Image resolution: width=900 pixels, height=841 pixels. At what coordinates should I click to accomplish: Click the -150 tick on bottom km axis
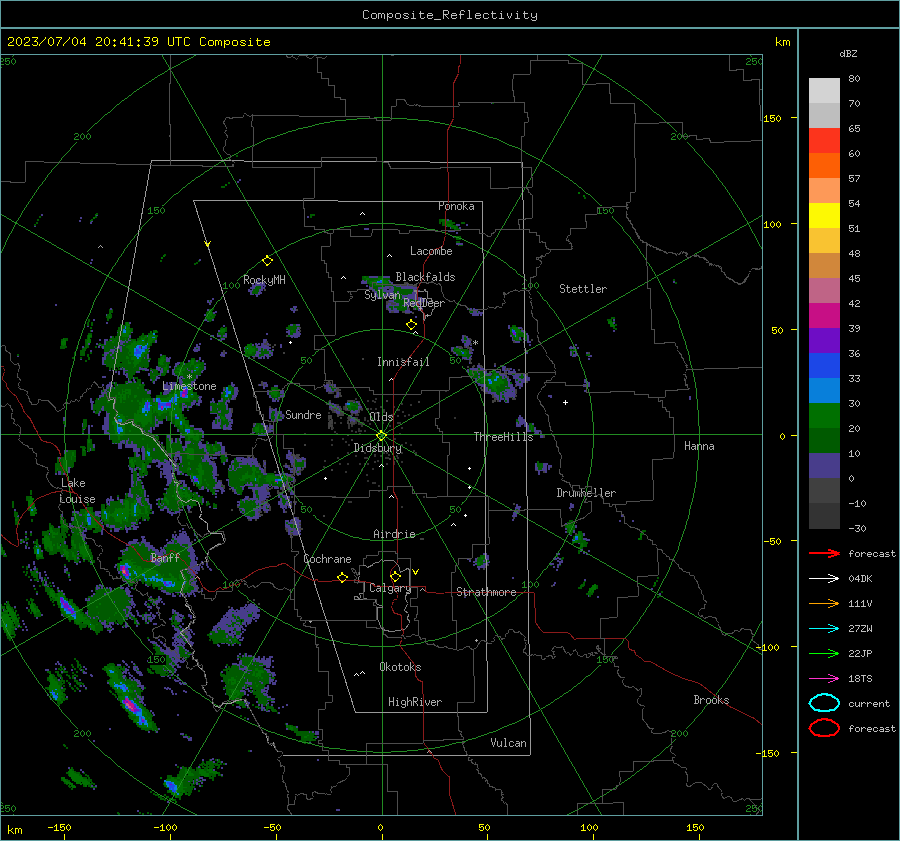(59, 828)
